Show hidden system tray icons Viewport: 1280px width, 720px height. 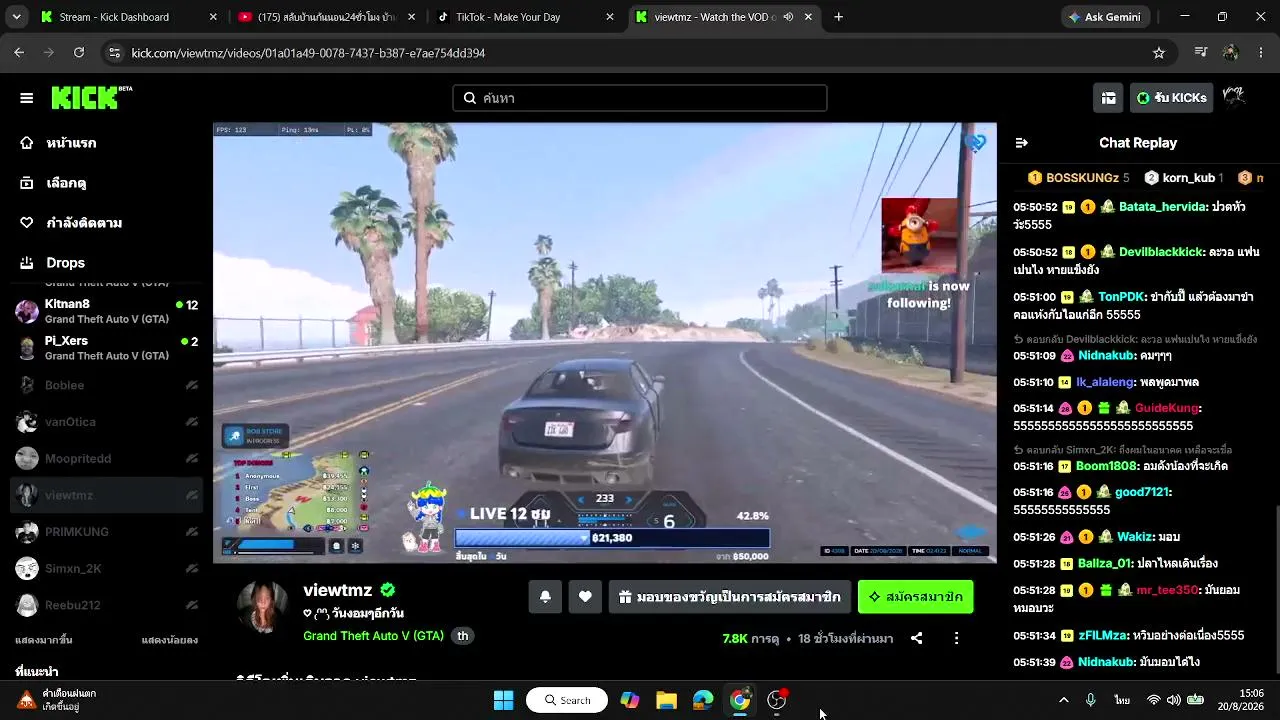1063,700
